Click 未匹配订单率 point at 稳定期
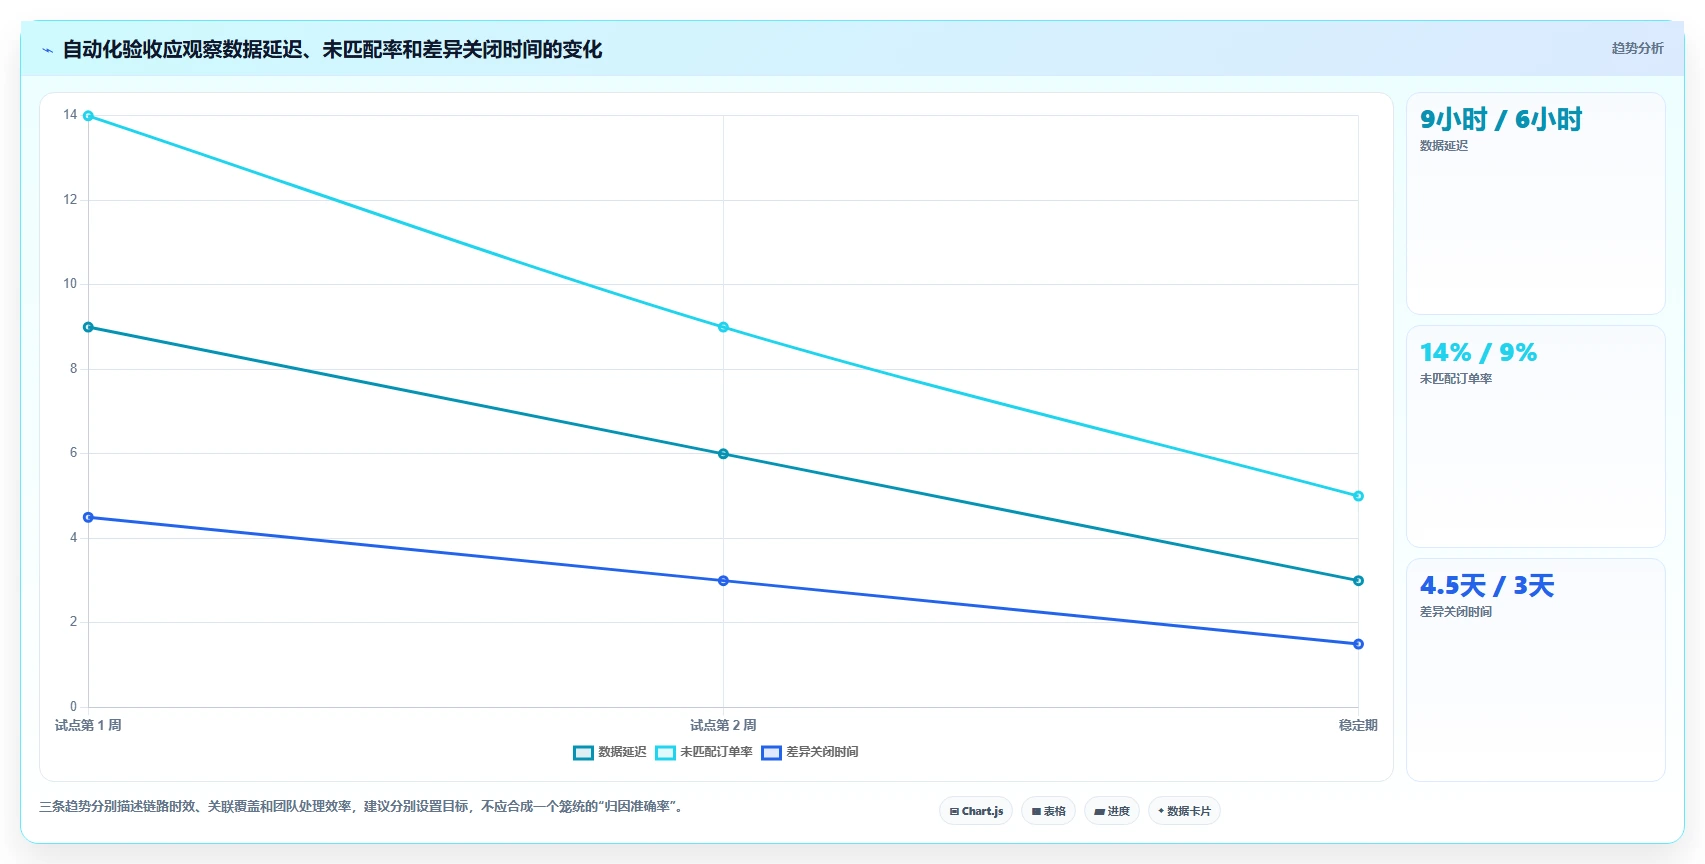1705x864 pixels. (x=1358, y=496)
